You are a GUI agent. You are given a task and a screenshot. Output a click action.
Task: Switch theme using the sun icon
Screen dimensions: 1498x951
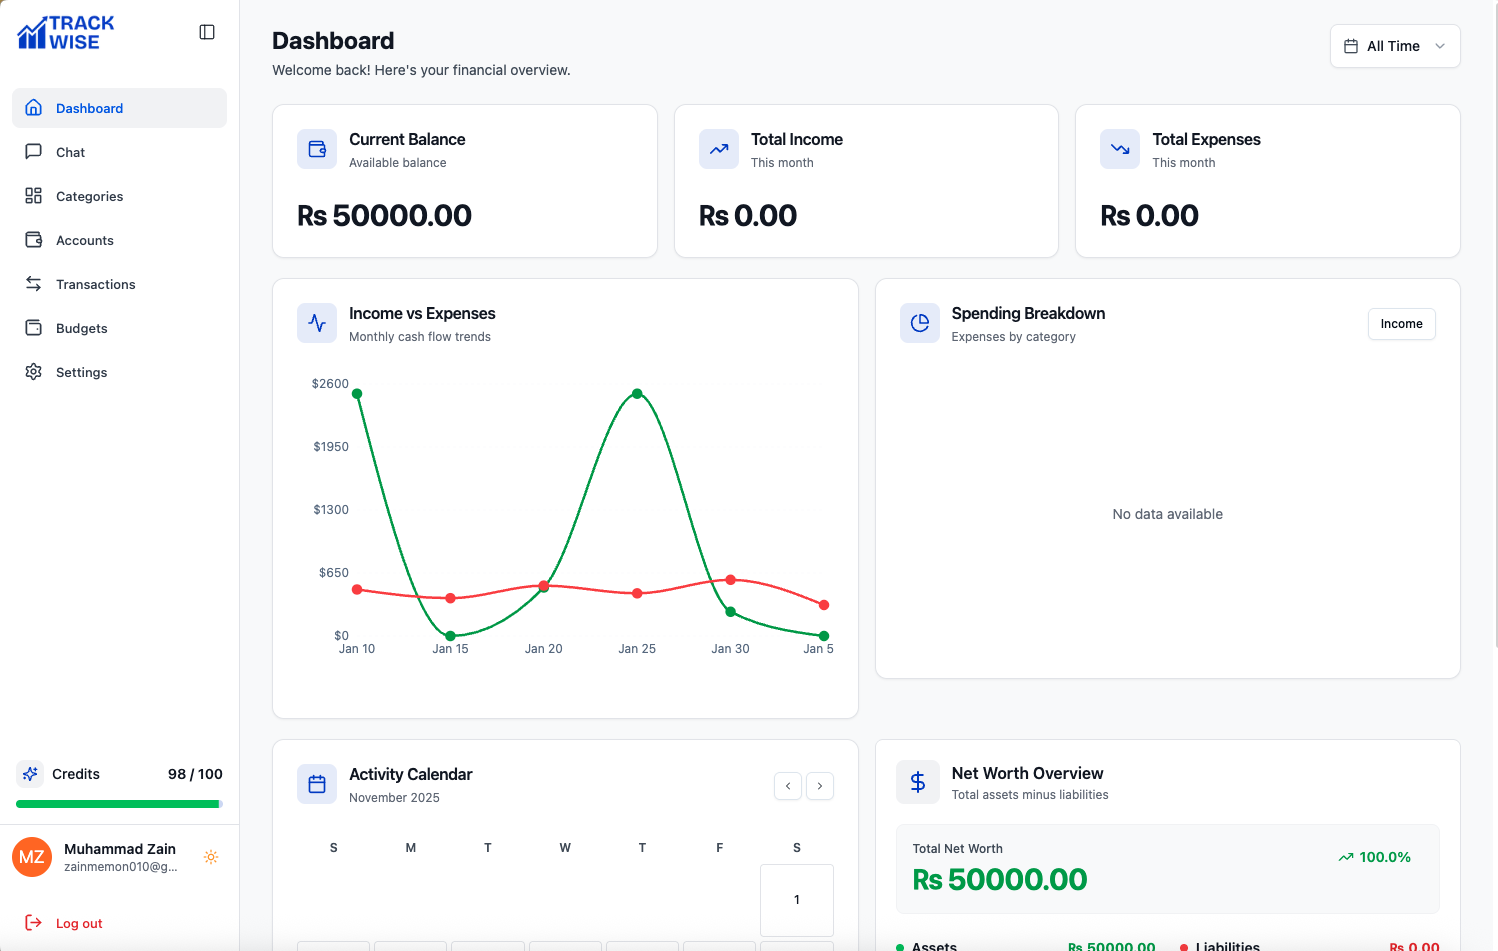tap(211, 857)
